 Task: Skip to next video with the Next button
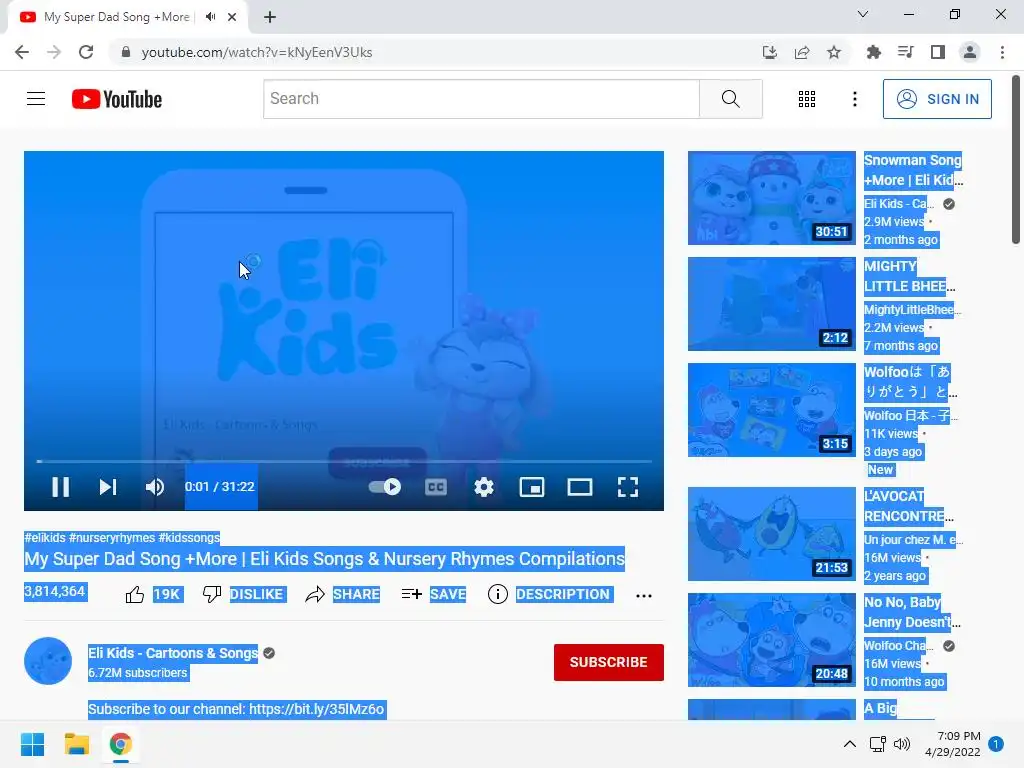[108, 487]
